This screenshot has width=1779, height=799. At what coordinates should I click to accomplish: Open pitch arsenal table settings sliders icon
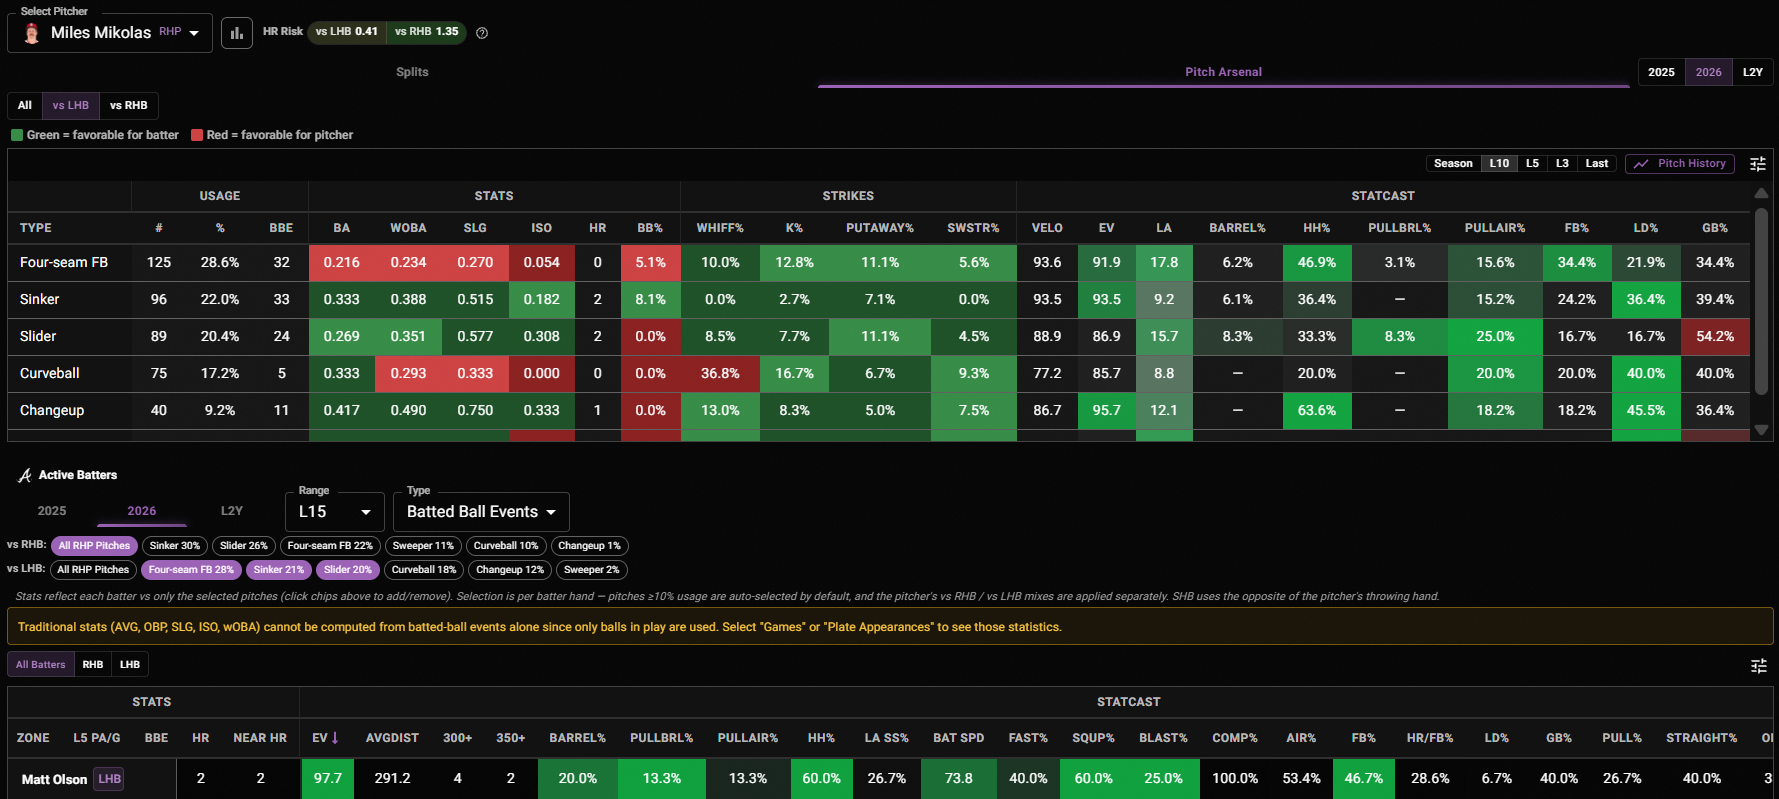coord(1758,164)
